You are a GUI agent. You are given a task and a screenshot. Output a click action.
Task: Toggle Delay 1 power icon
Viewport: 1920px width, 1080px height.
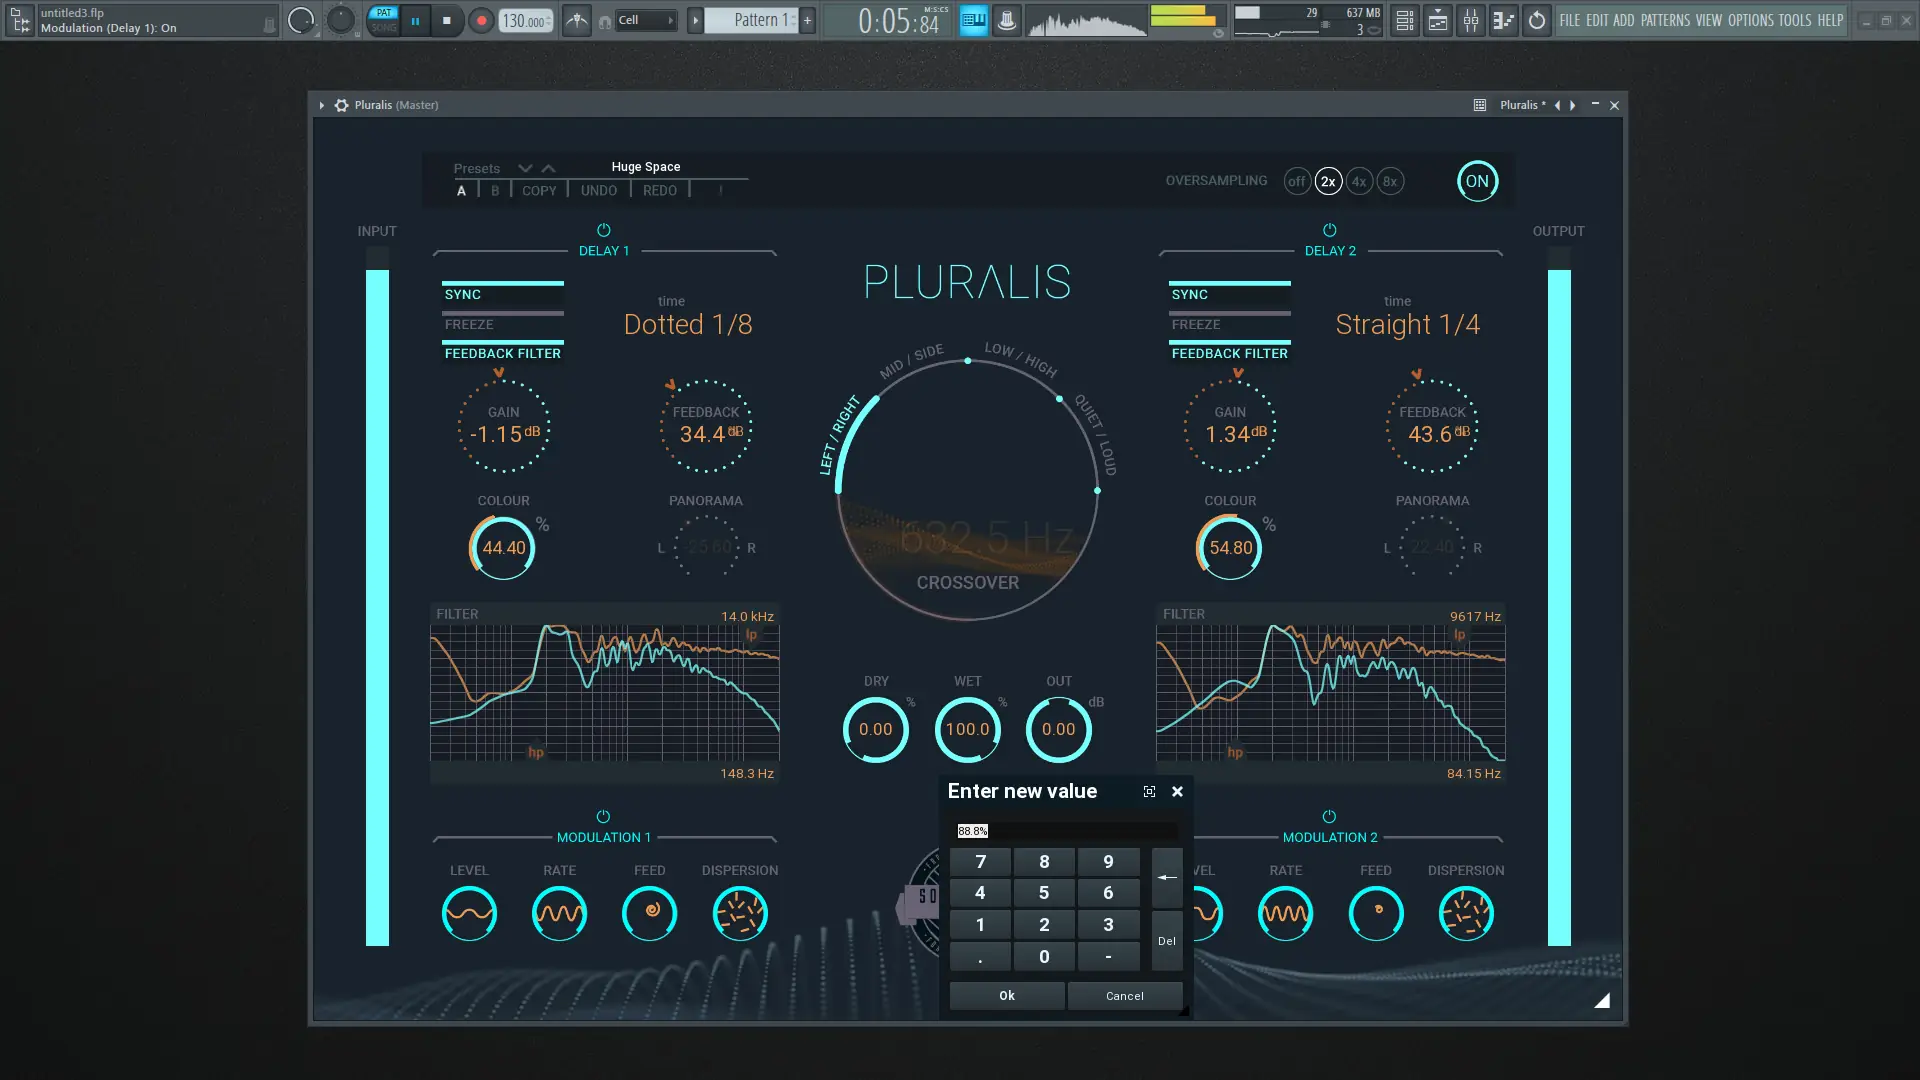coord(603,230)
